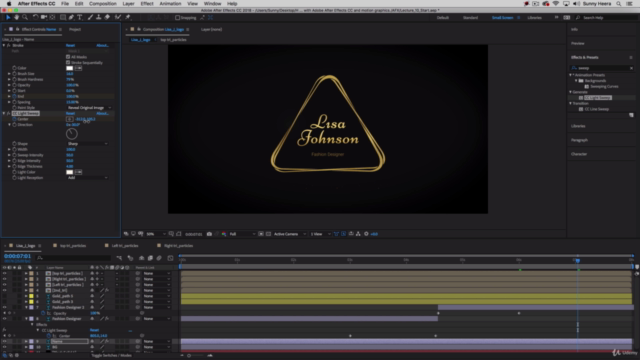Open the Paint Style dropdown

[x=89, y=108]
